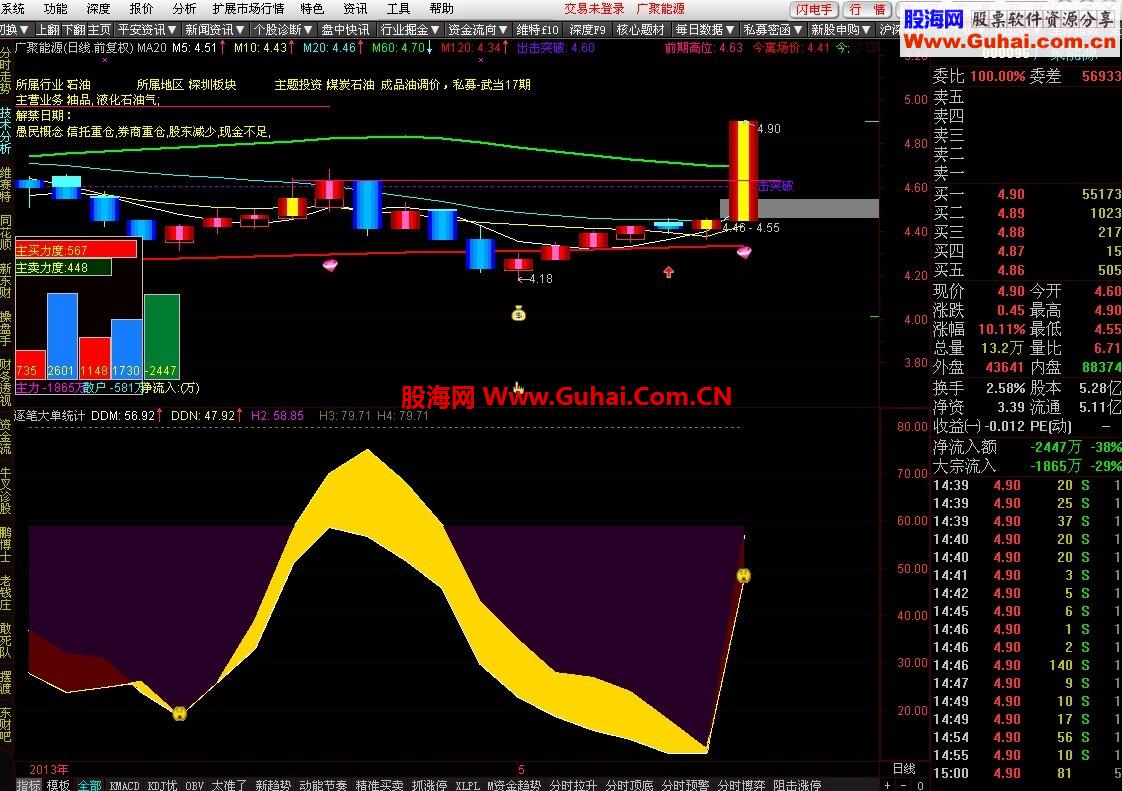Click the 交易未登录 link
This screenshot has width=1122, height=791.
tap(594, 9)
